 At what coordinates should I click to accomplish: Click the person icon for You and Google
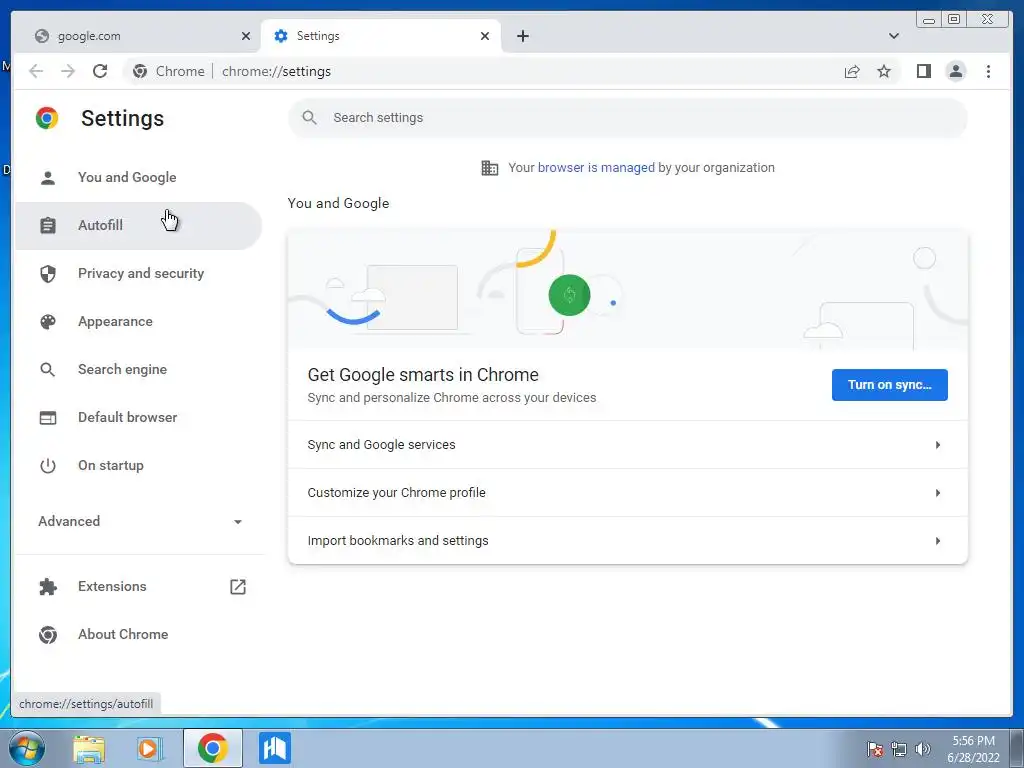point(48,178)
